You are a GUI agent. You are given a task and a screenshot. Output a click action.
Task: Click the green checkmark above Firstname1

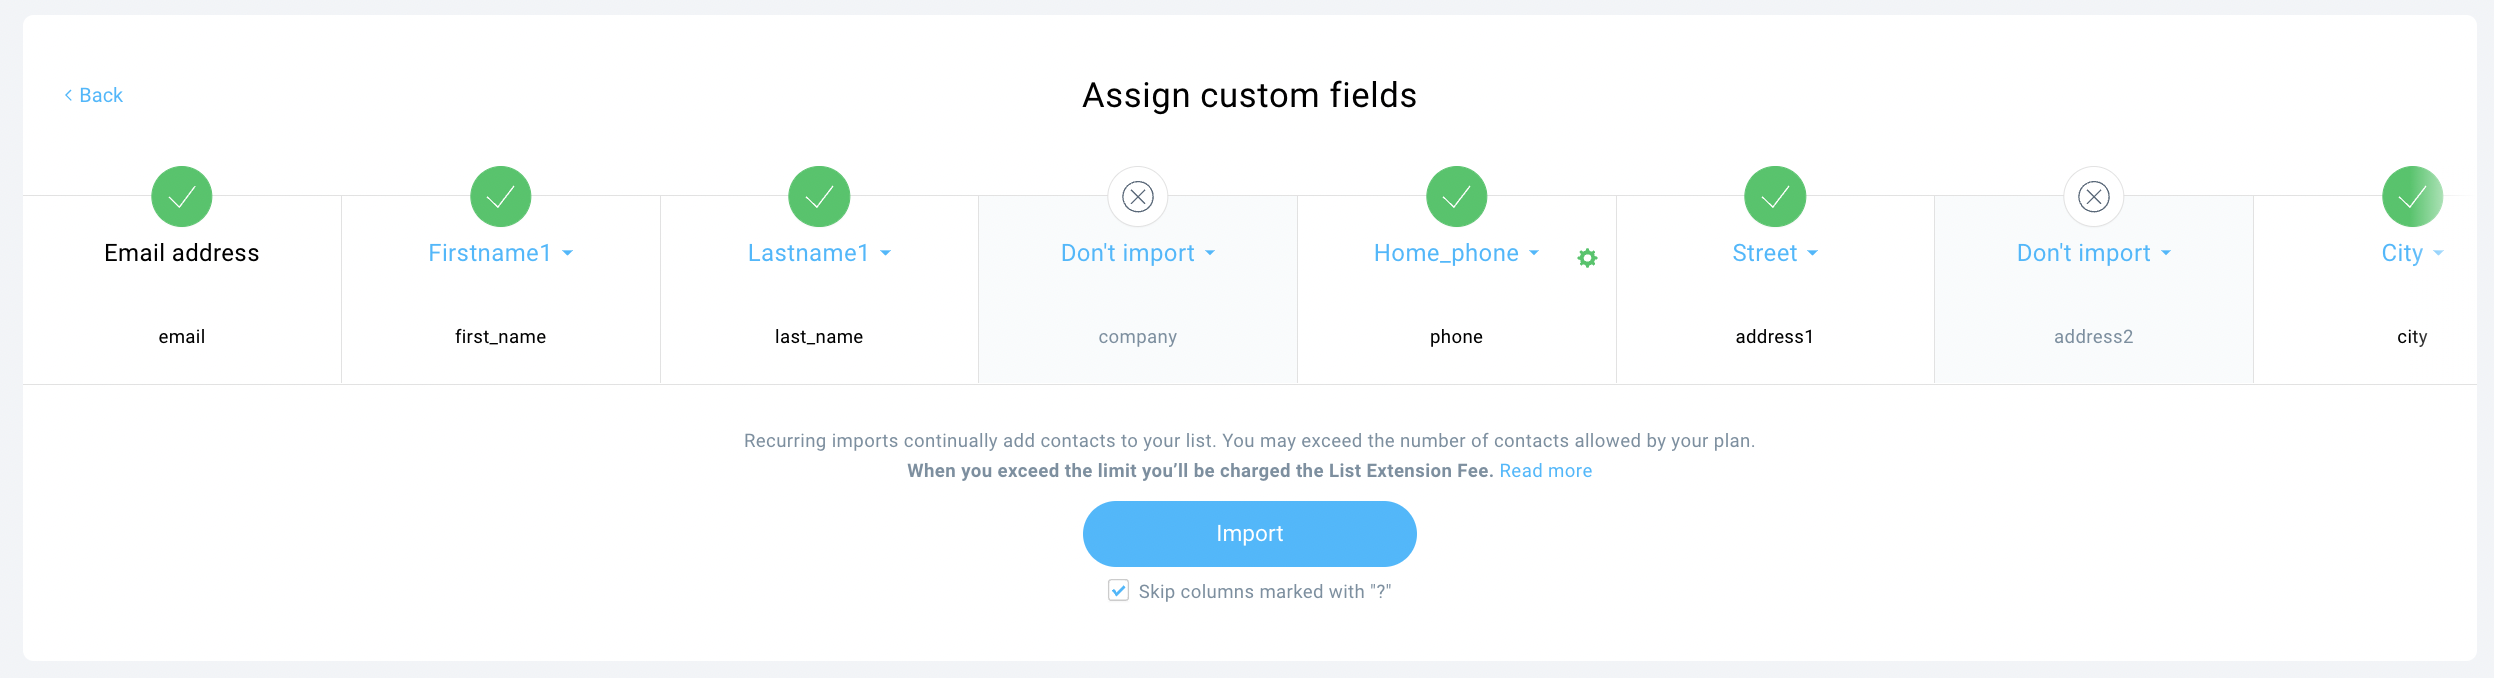pos(500,196)
